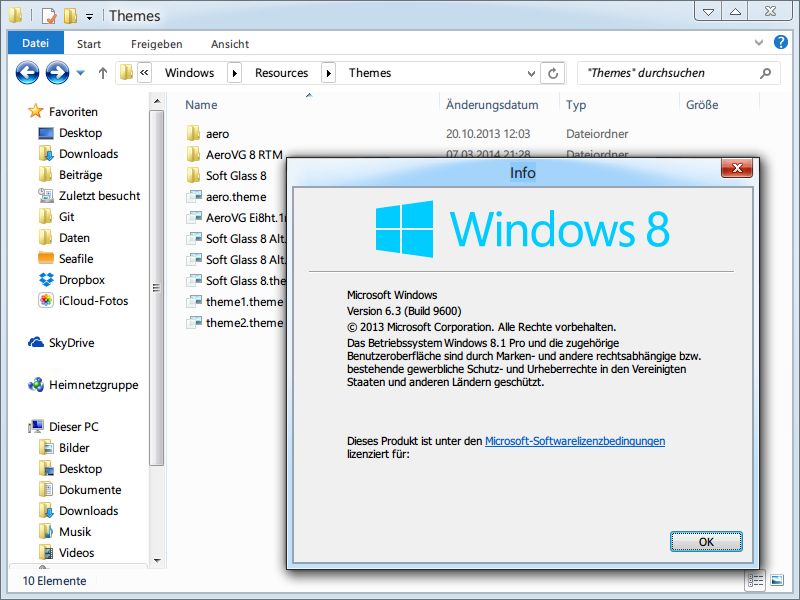Select the theme2.theme file
The width and height of the screenshot is (800, 600).
click(x=235, y=322)
